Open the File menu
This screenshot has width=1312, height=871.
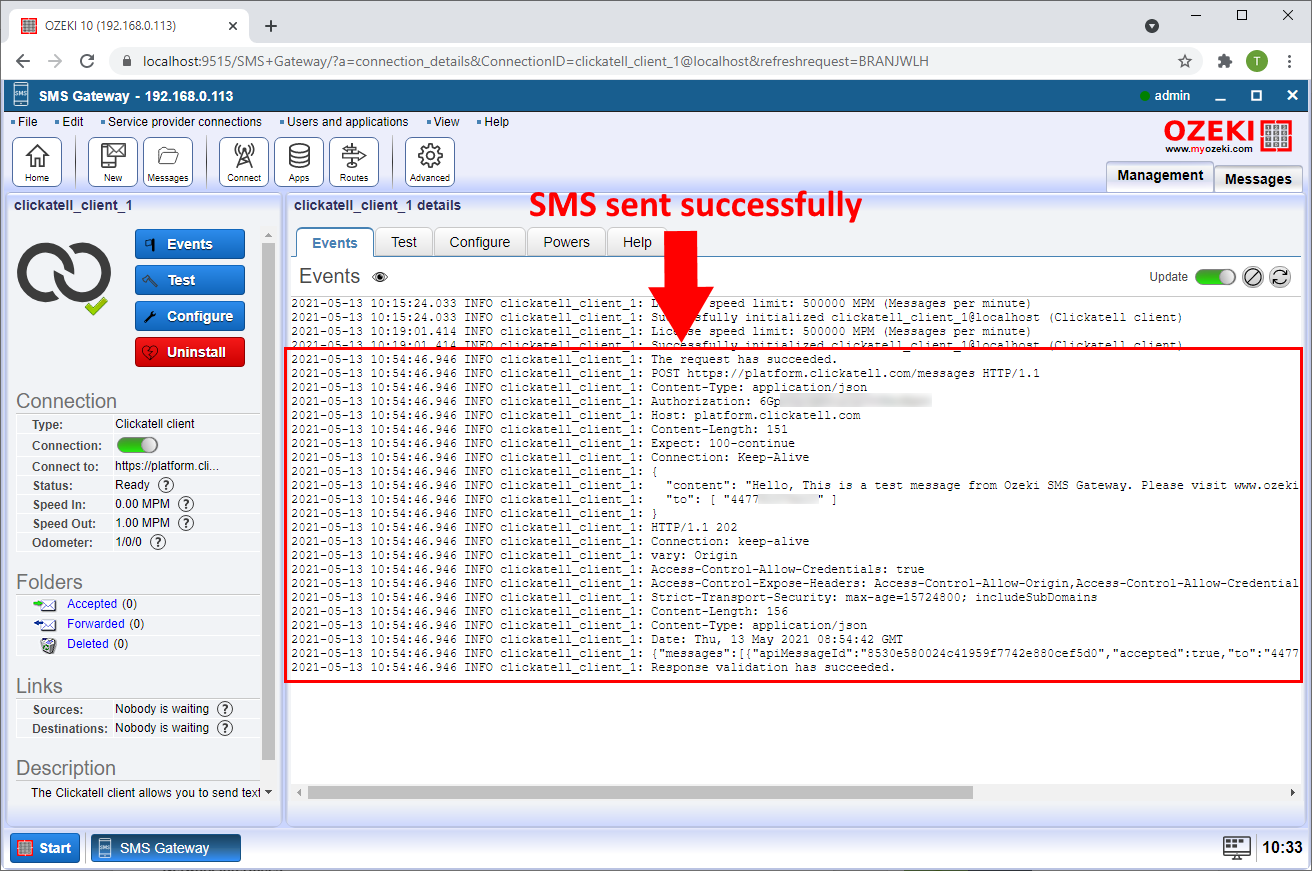tap(27, 122)
